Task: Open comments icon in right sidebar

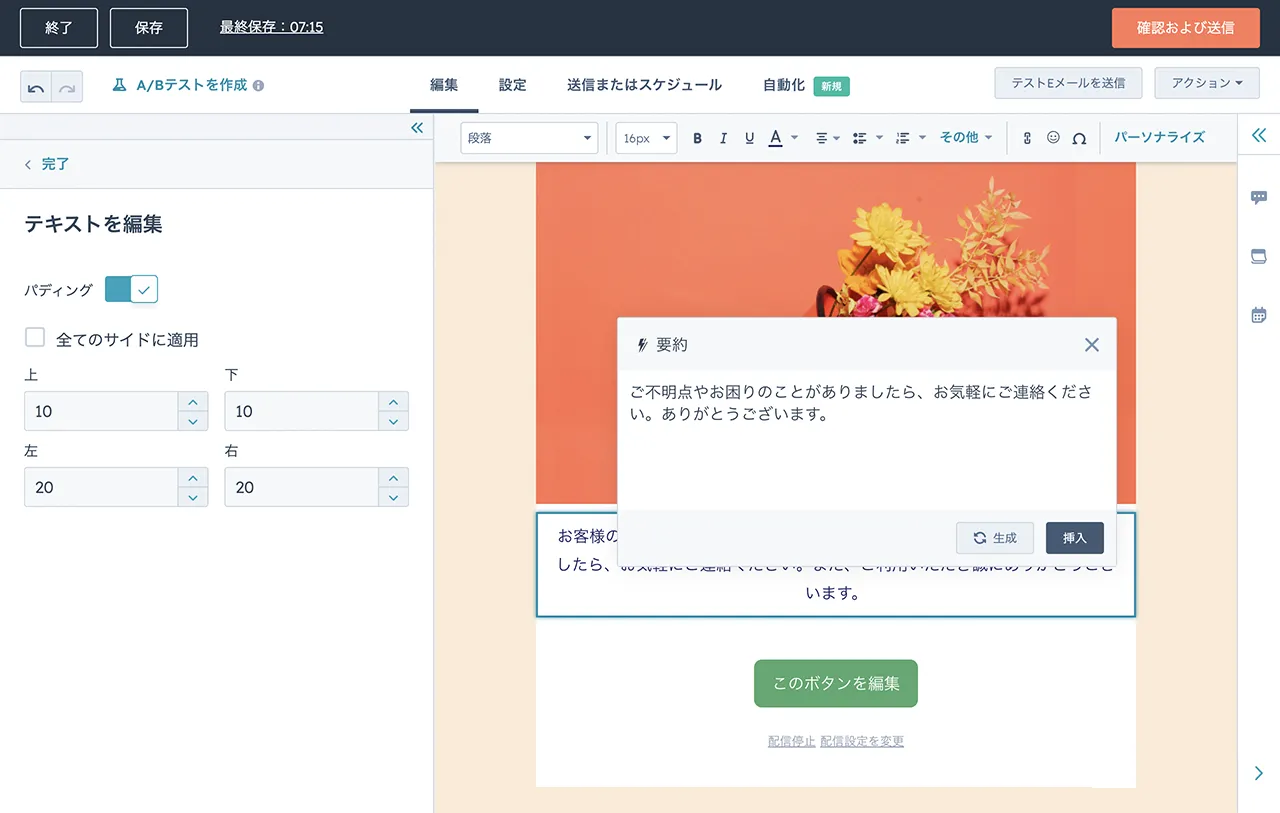Action: [1259, 198]
